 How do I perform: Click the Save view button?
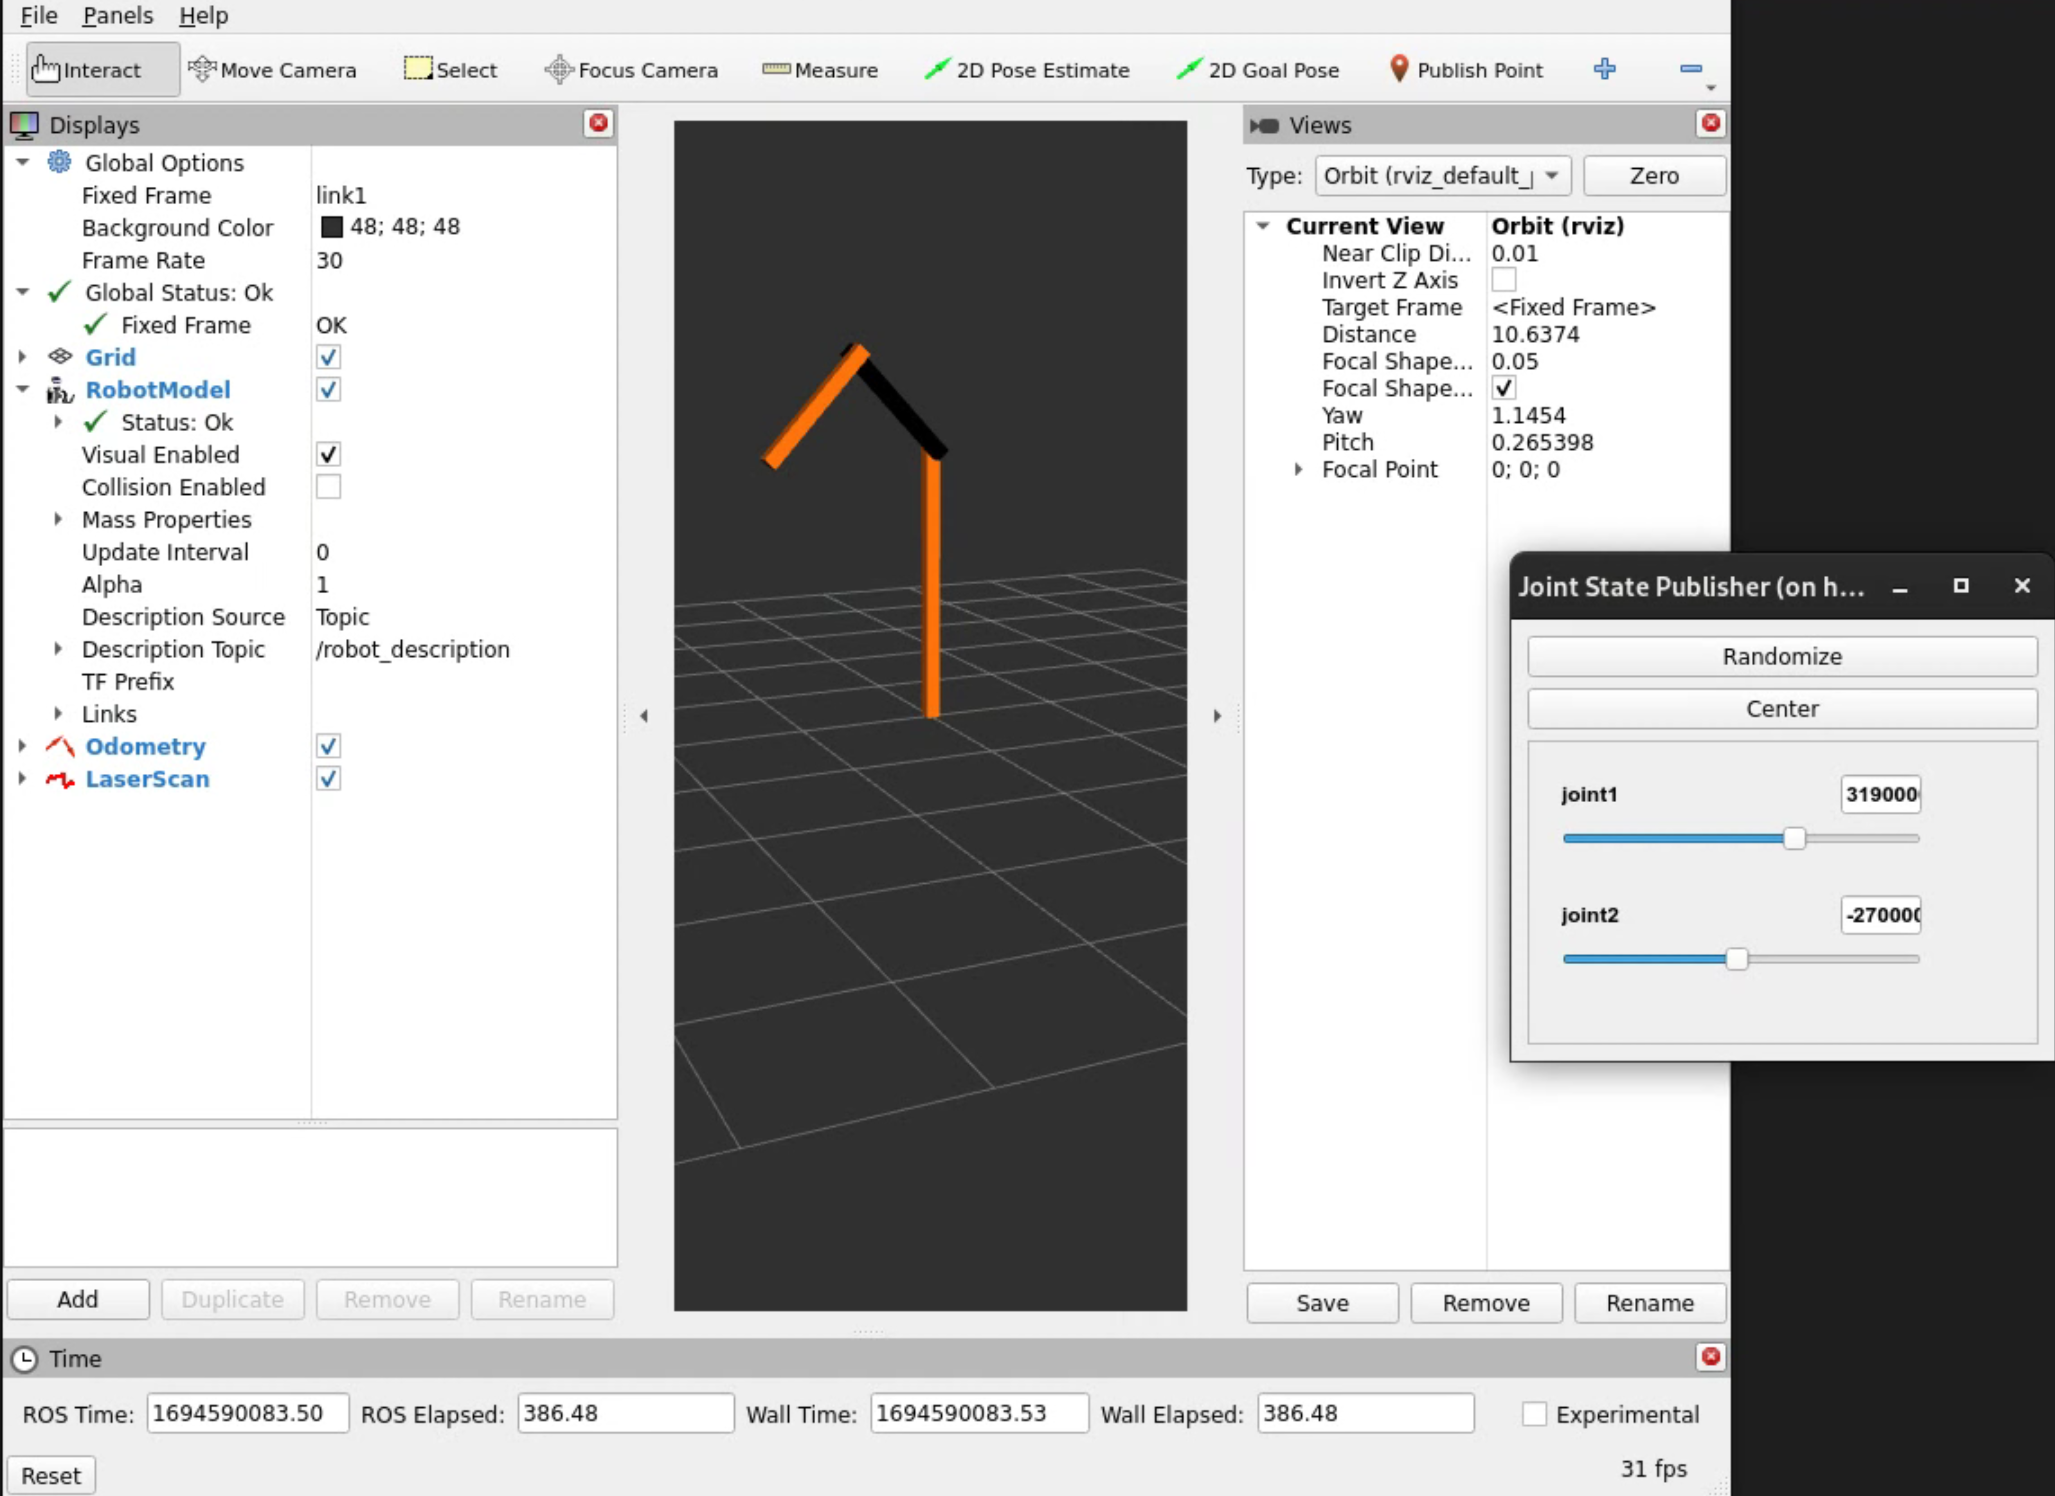coord(1322,1303)
